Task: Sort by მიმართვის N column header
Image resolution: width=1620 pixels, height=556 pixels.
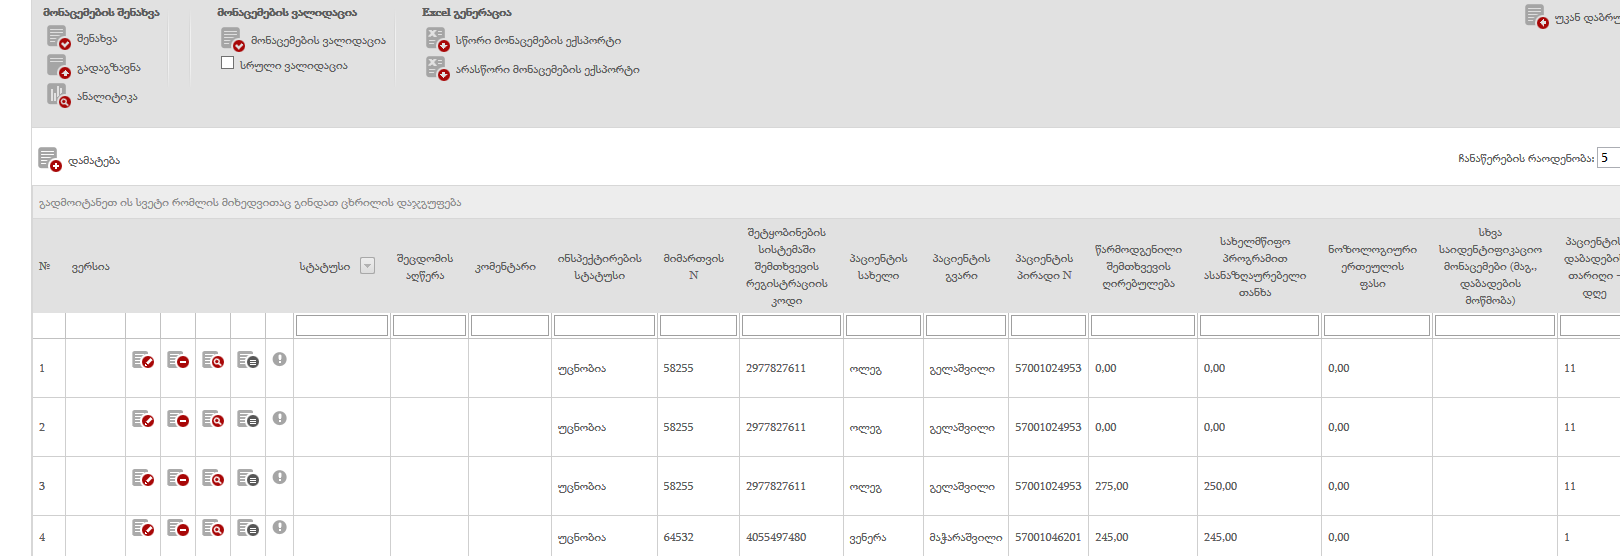Action: (693, 266)
